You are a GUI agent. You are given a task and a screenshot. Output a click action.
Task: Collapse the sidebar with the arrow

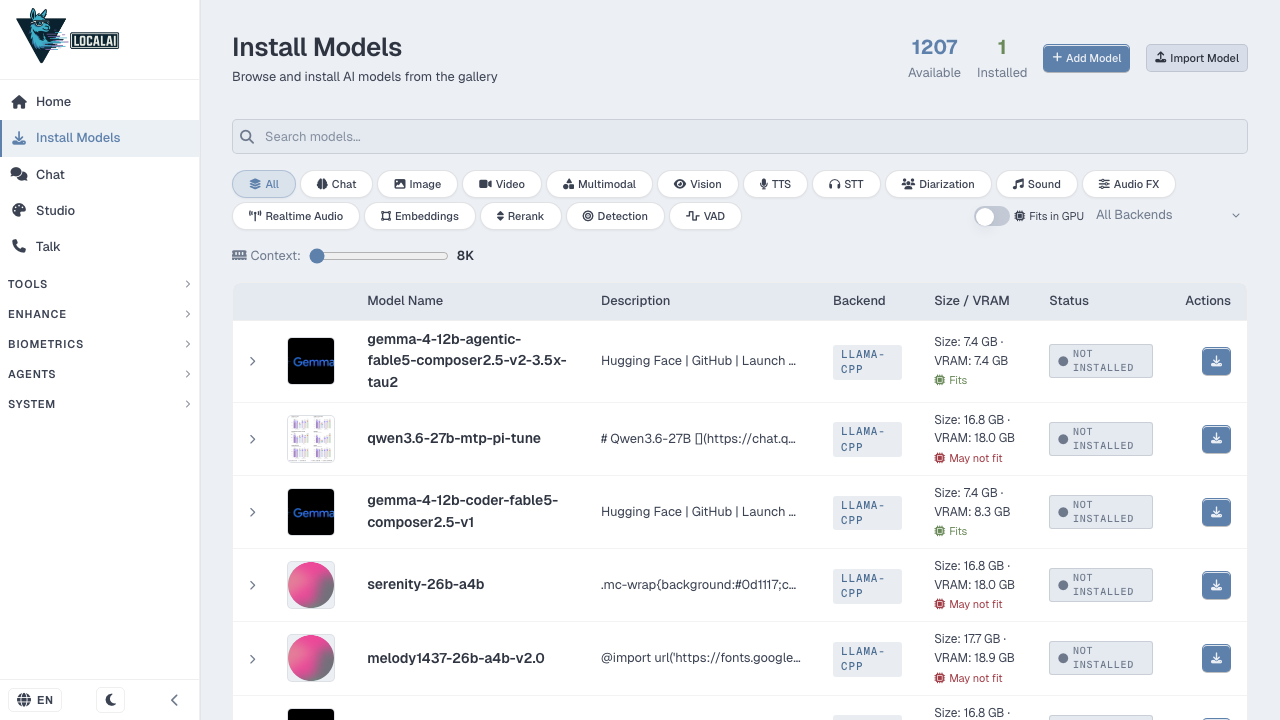(174, 700)
